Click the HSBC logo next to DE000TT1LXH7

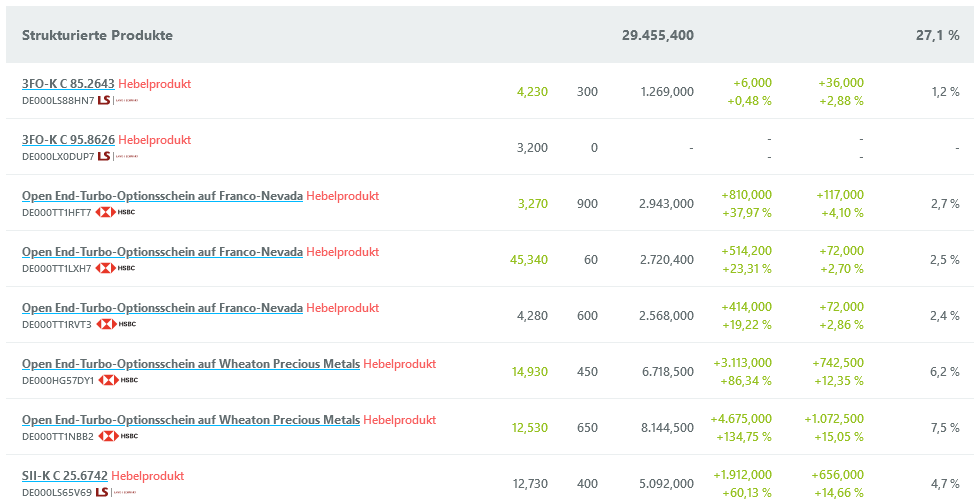coord(114,268)
